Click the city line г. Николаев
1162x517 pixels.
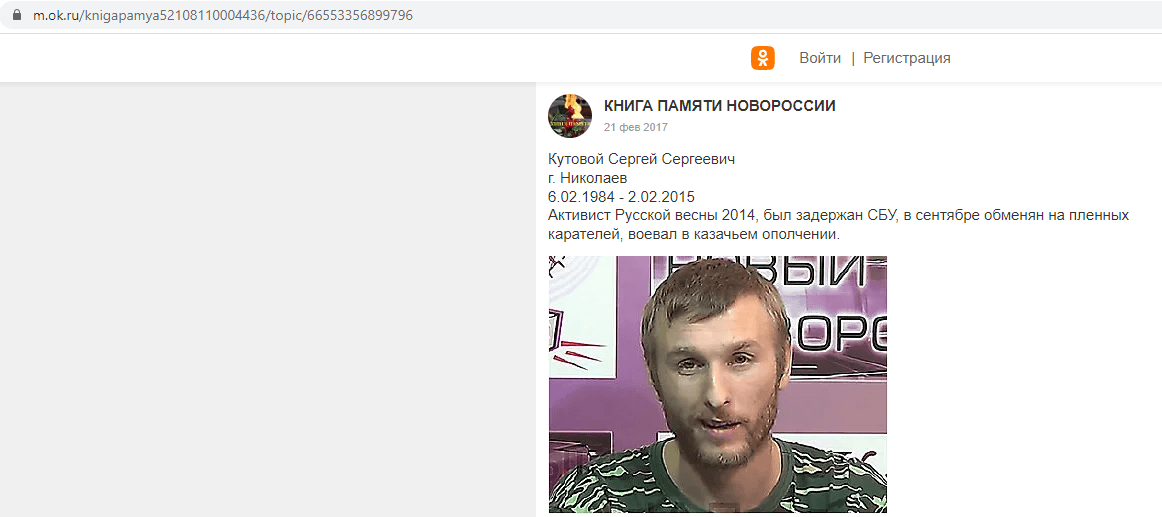point(587,178)
